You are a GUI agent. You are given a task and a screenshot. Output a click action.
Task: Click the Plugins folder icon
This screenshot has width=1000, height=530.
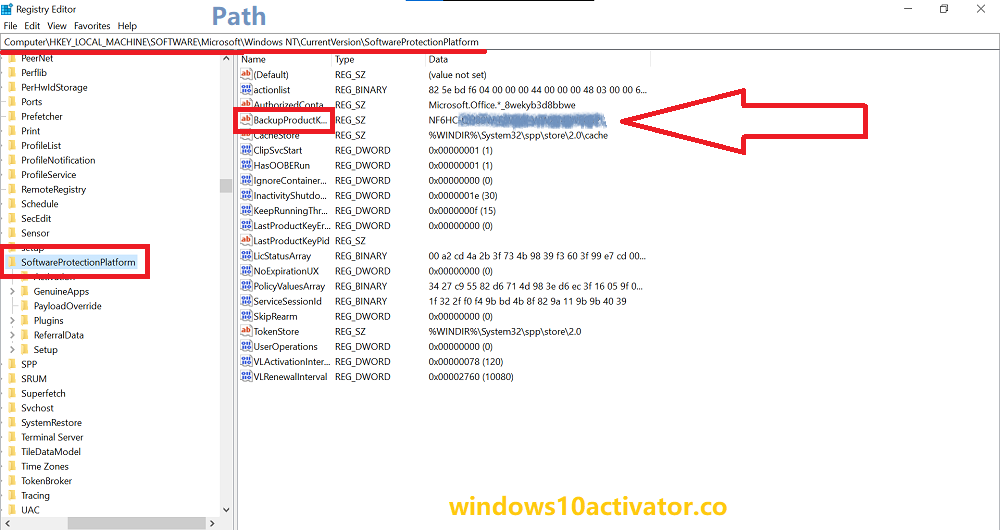coord(25,320)
